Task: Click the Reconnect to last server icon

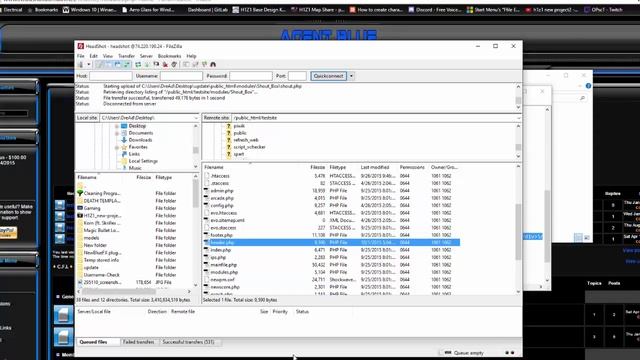Action: 174,64
